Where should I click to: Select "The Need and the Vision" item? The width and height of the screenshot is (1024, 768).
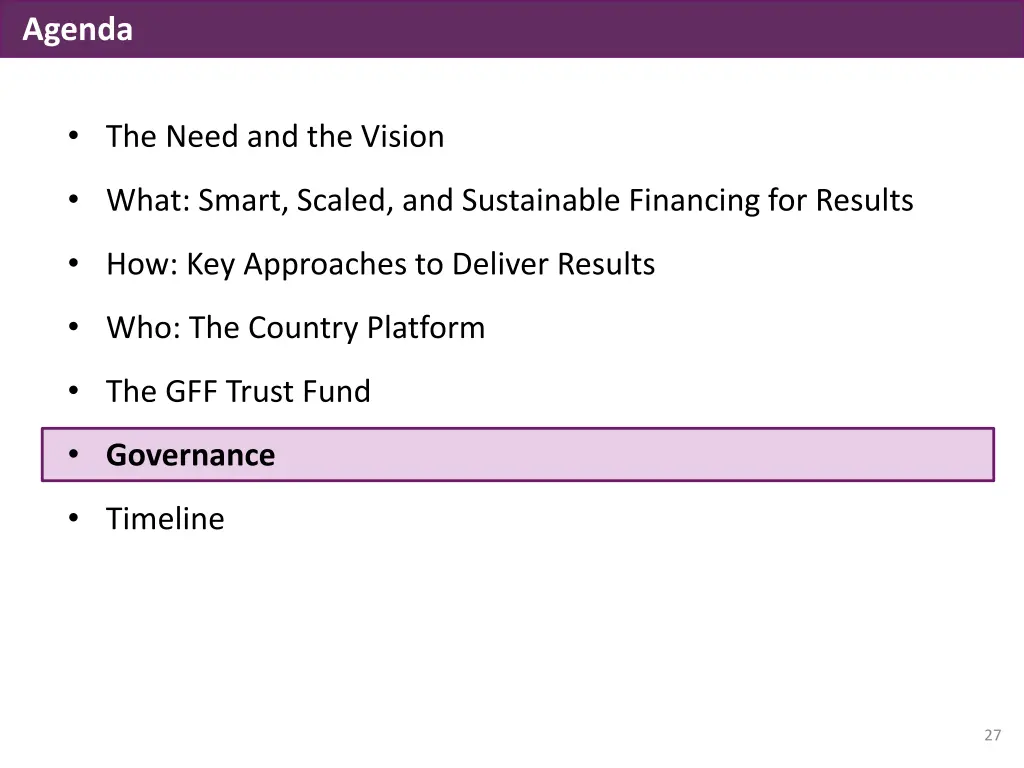275,136
